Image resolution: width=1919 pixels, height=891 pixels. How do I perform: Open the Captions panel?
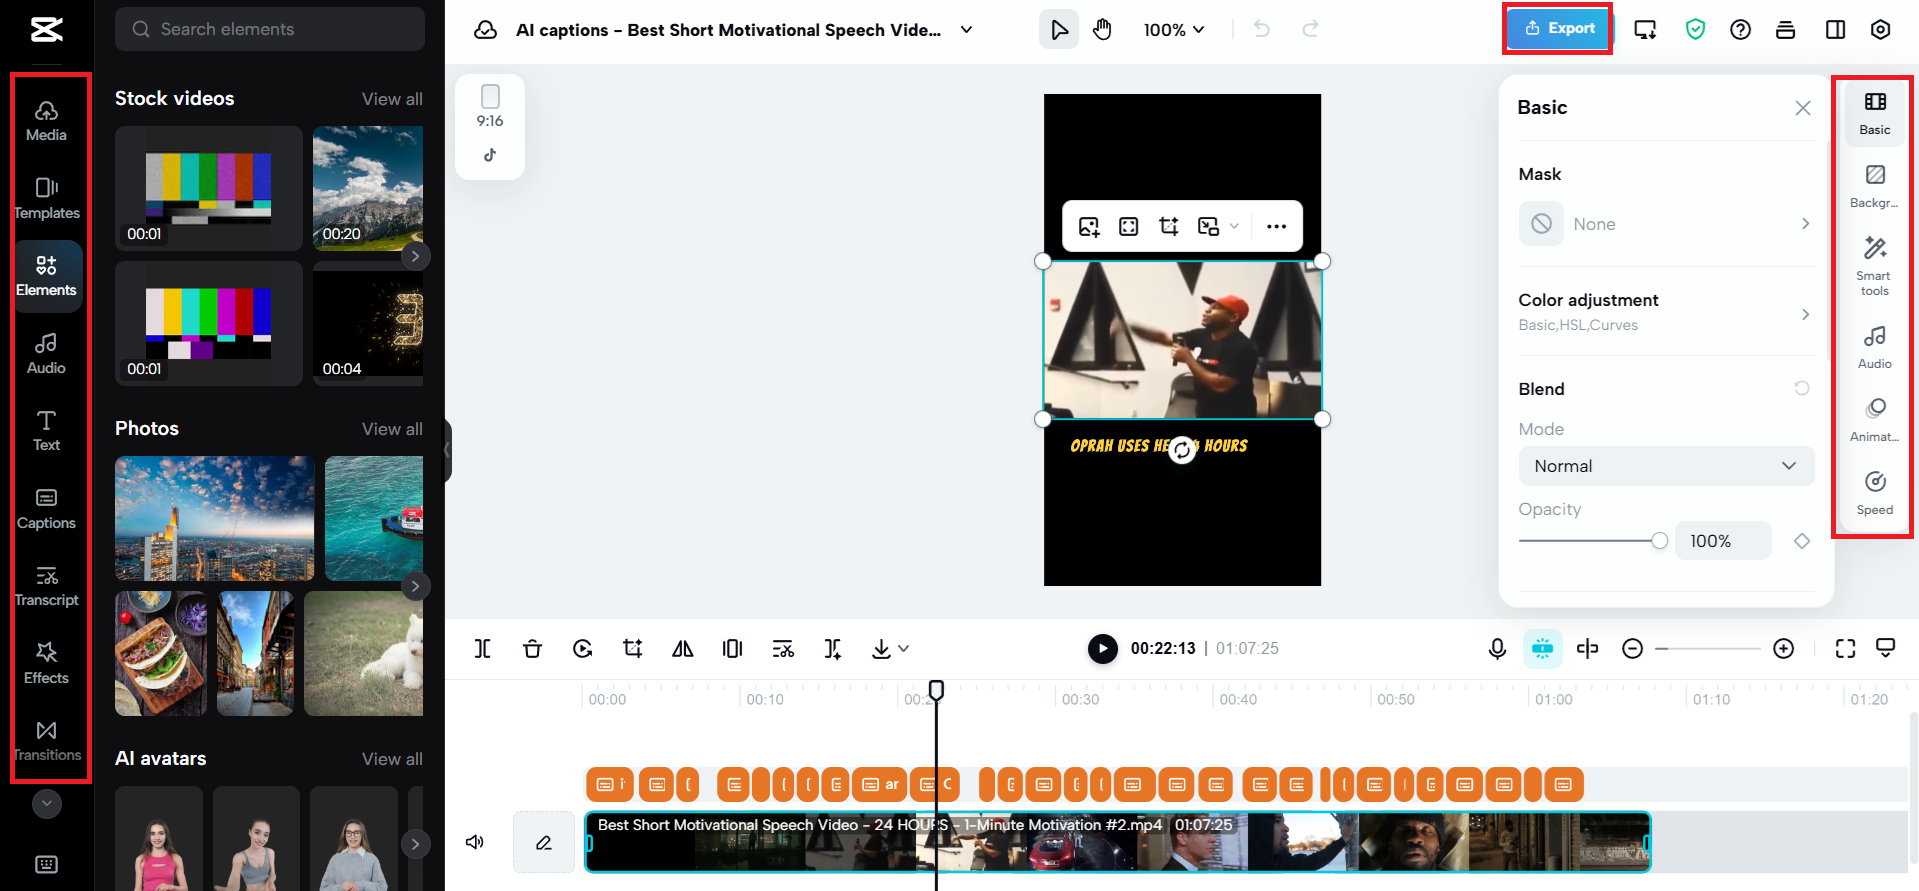coord(46,508)
